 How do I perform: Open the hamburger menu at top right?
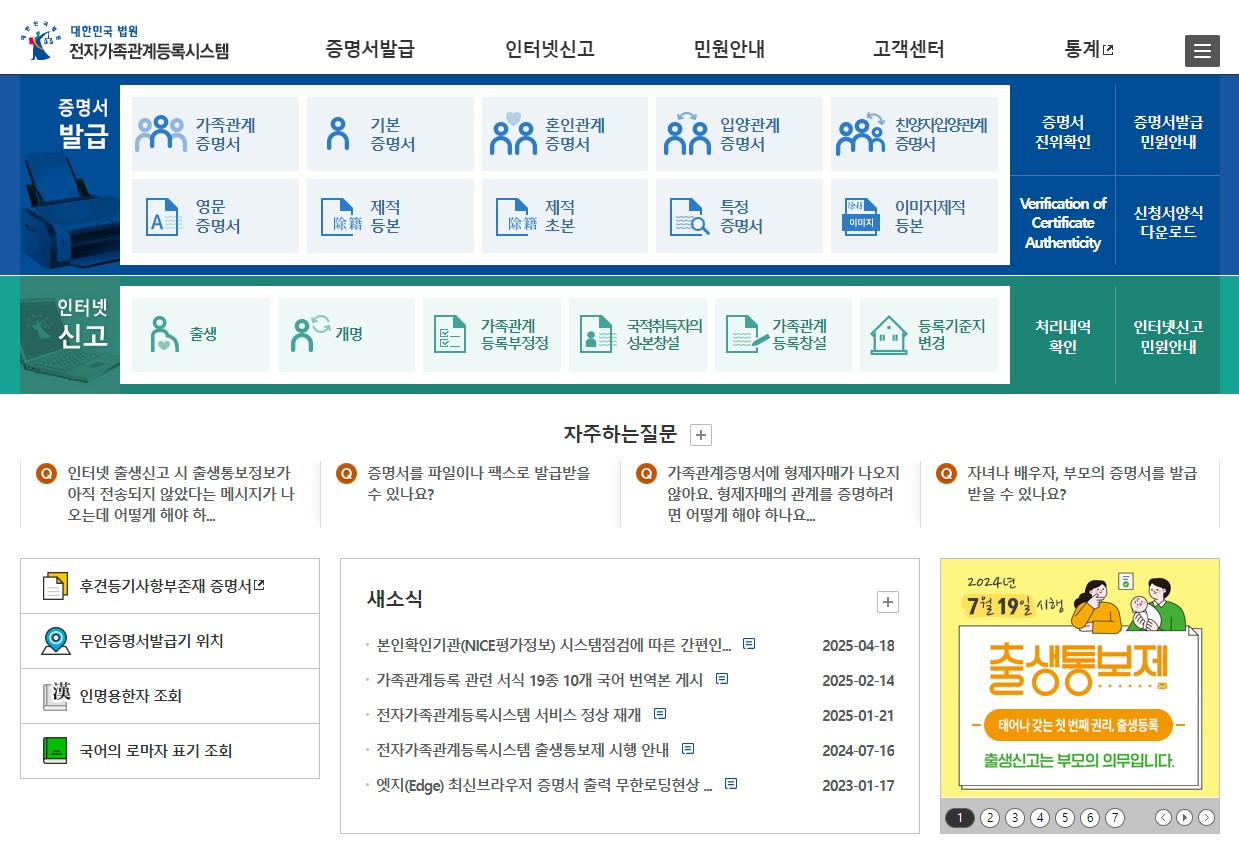pos(1202,51)
